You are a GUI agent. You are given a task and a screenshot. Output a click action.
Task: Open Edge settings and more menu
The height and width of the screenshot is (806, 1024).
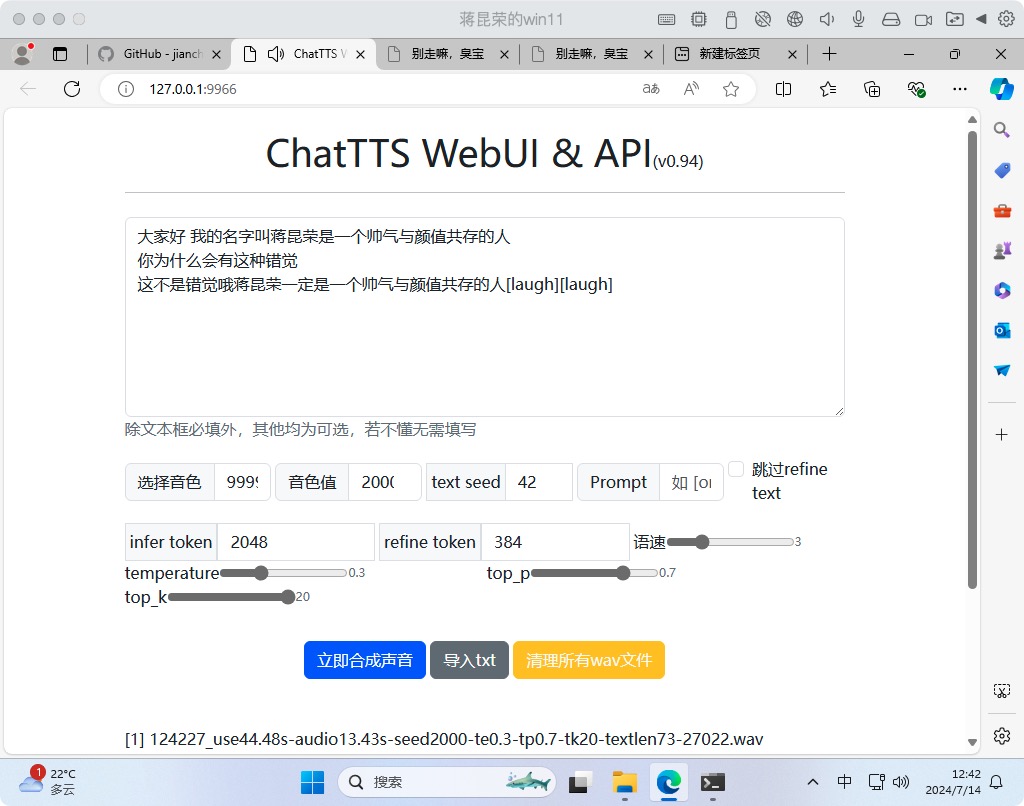coord(960,89)
